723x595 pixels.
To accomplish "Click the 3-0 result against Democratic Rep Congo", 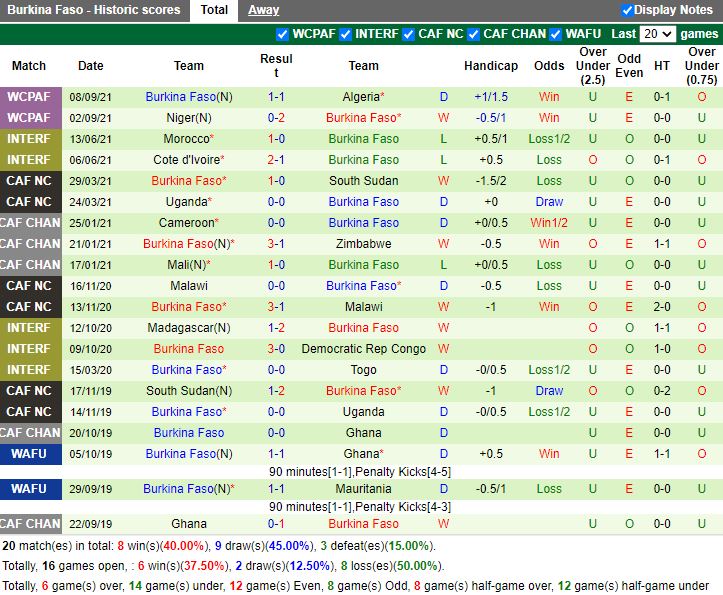I will click(x=276, y=349).
